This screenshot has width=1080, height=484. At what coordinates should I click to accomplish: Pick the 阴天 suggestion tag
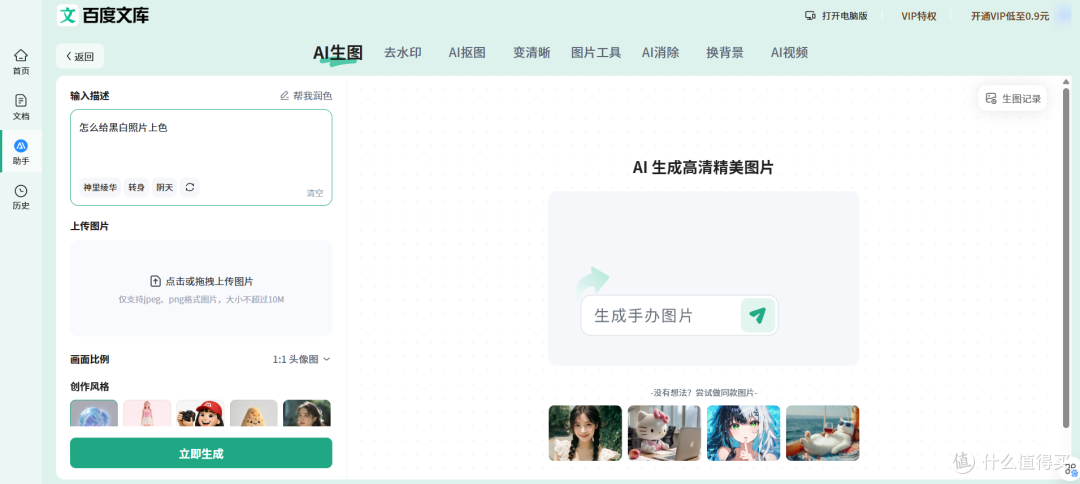165,187
